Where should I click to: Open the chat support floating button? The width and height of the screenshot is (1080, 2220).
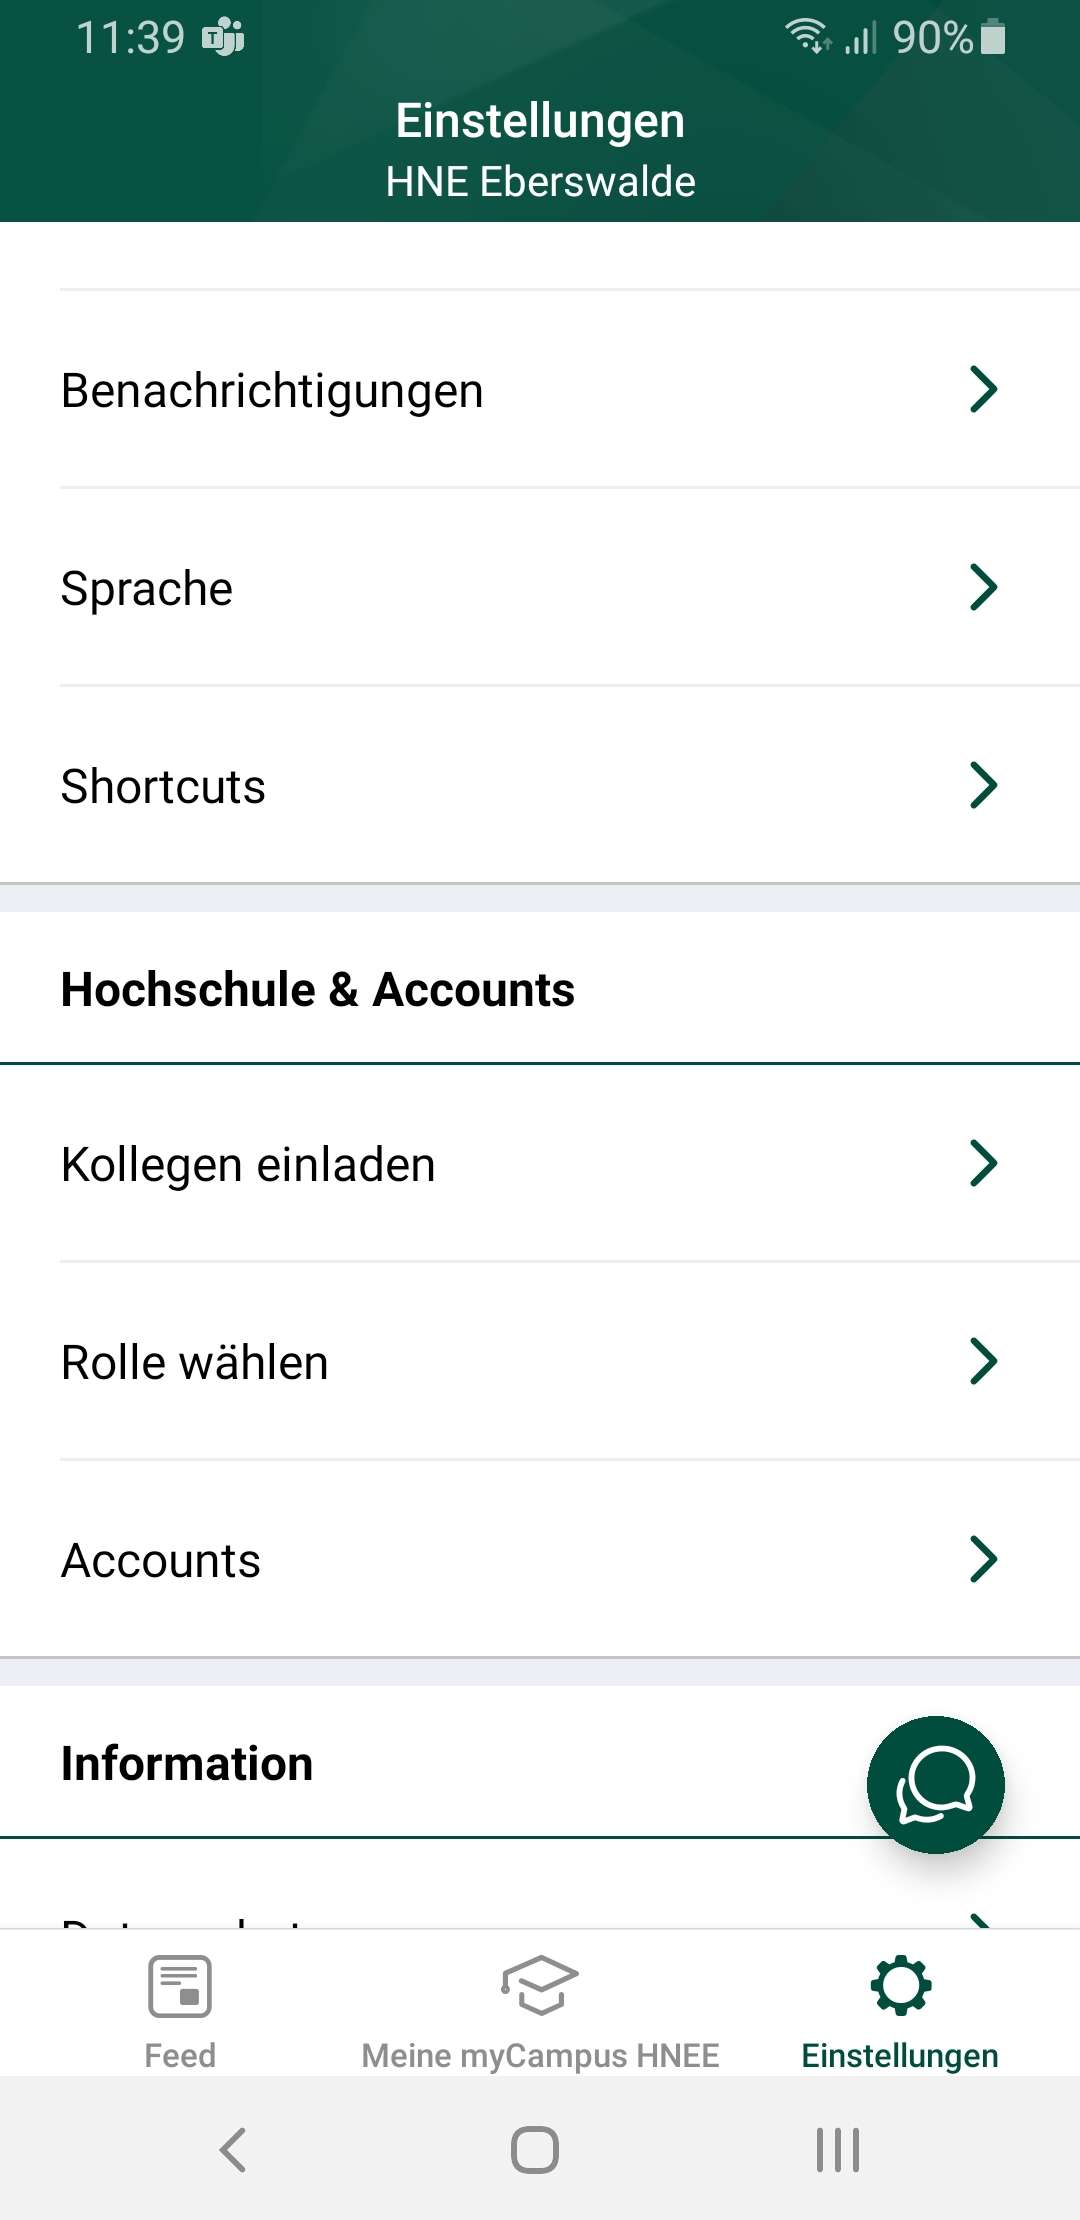(x=935, y=1784)
